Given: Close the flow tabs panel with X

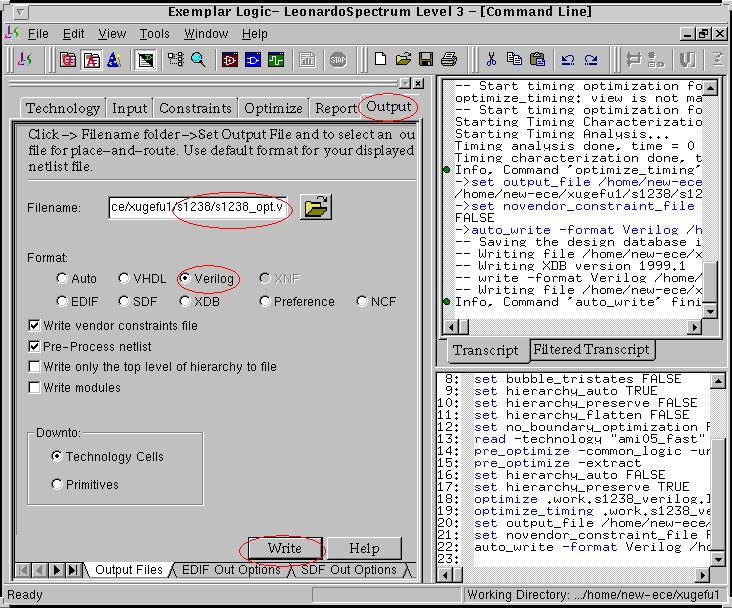Looking at the screenshot, I should (x=419, y=83).
